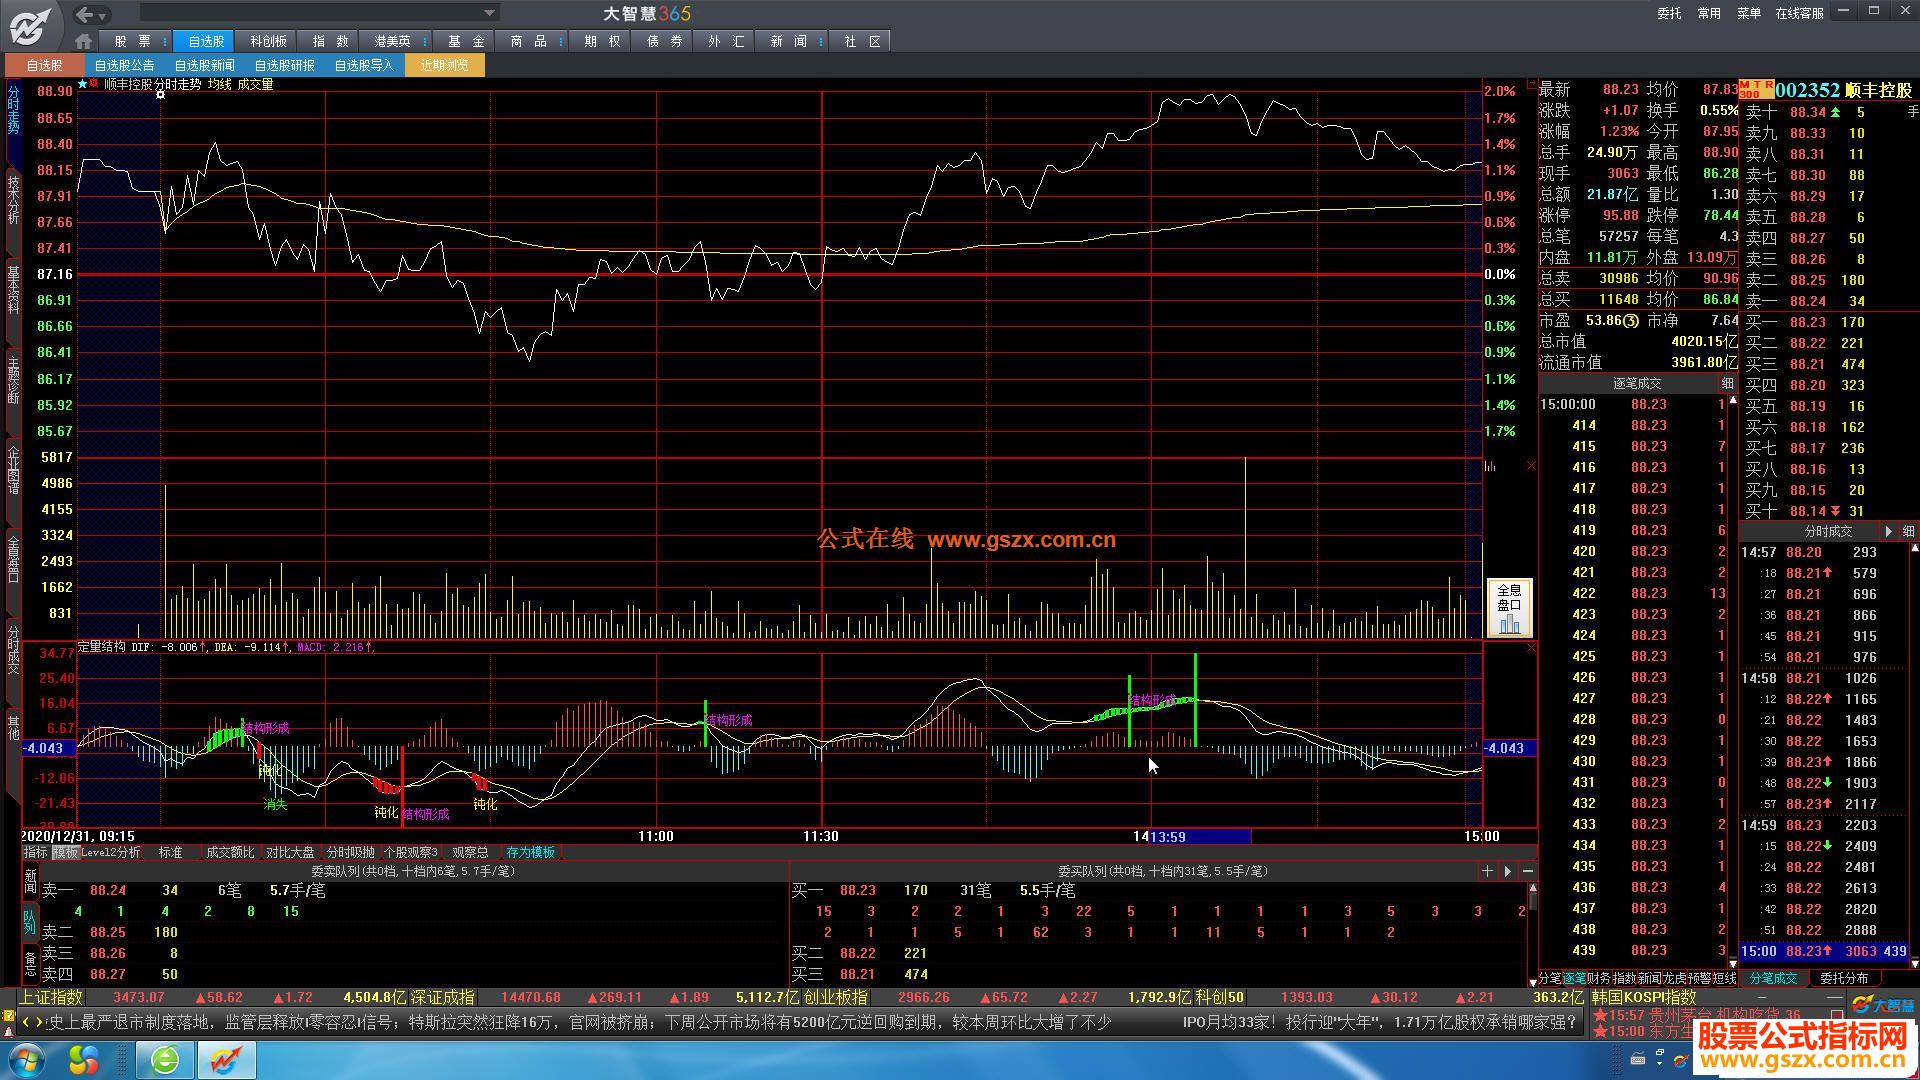Choose the 成交额比 template tab
Screen dimensions: 1920x1080
pos(230,853)
